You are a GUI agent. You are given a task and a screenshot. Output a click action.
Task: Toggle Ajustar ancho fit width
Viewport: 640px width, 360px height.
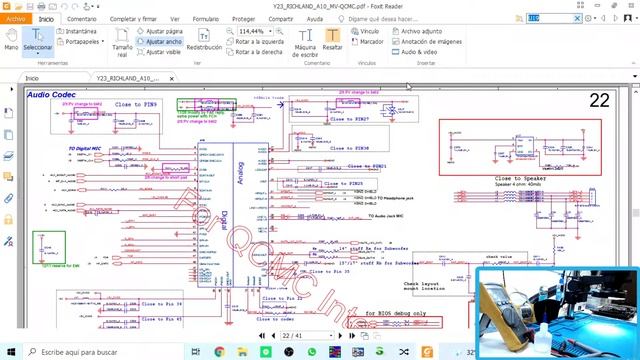pyautogui.click(x=160, y=42)
